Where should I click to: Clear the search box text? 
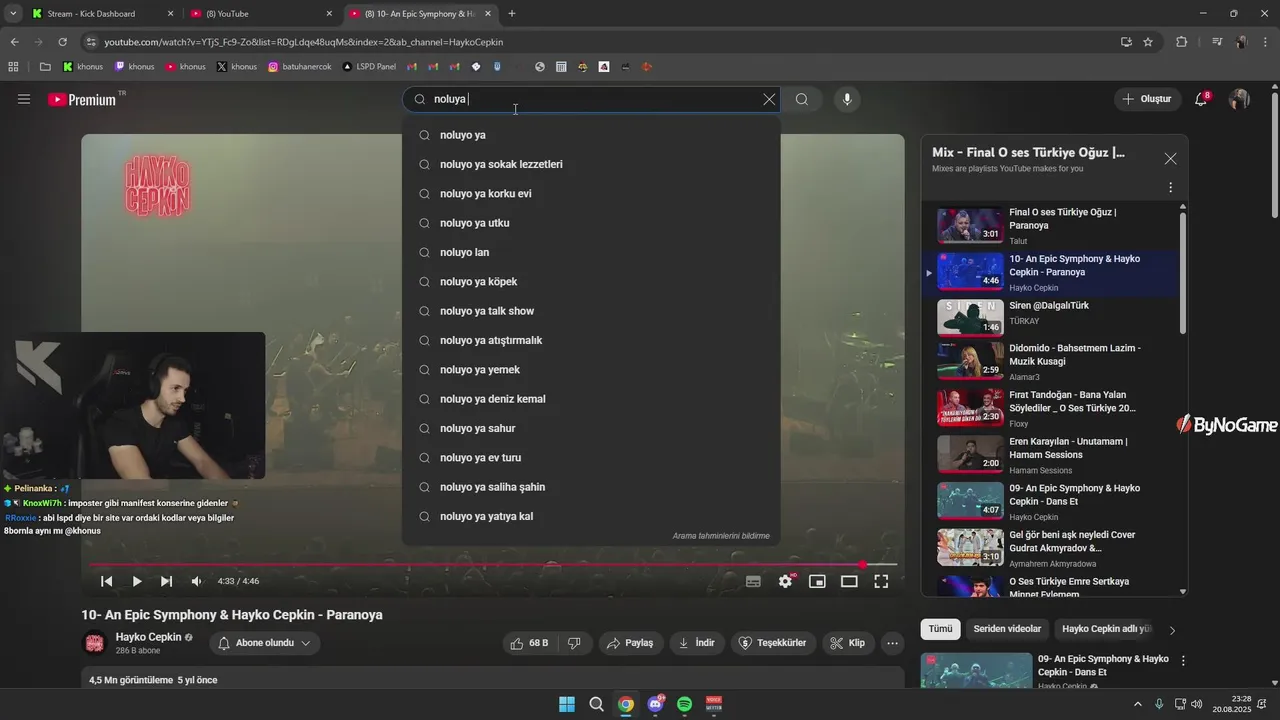tap(769, 99)
